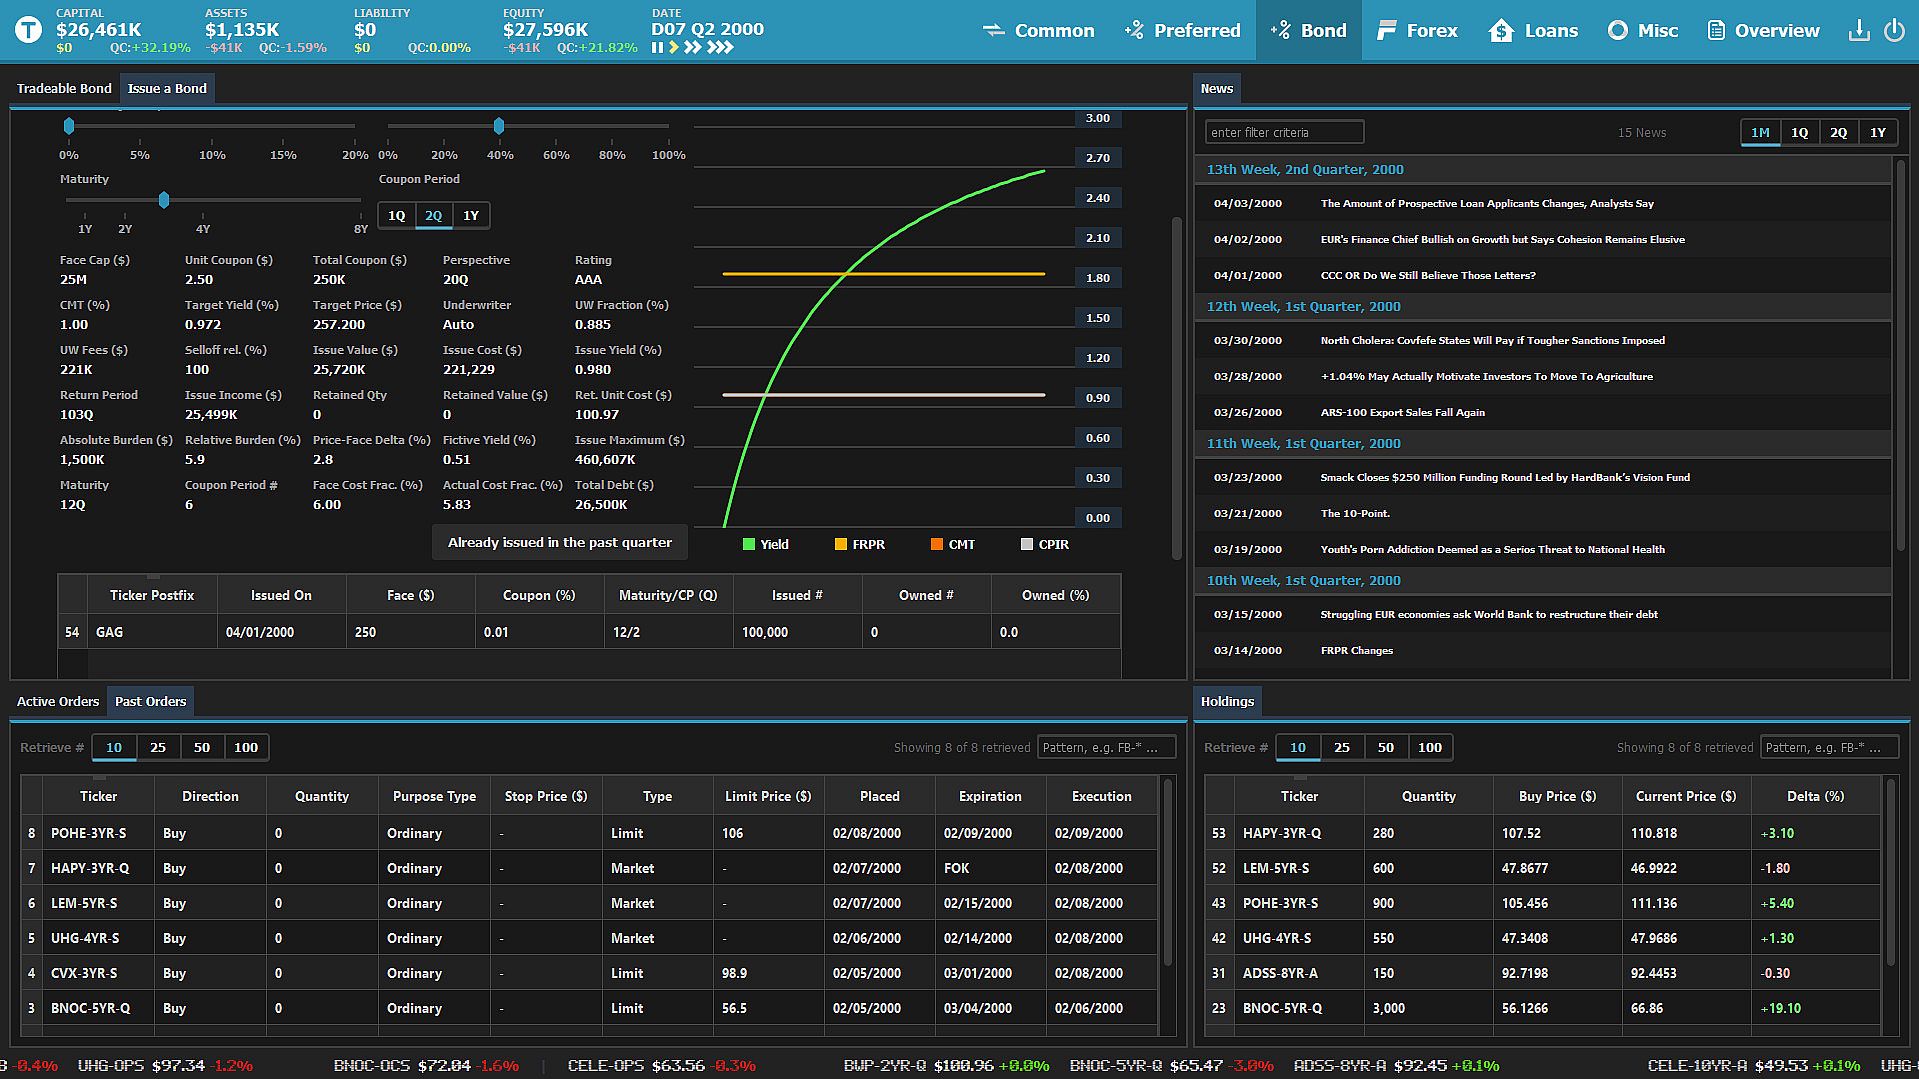This screenshot has height=1079, width=1919.
Task: Open the Forex market section
Action: [x=1417, y=31]
